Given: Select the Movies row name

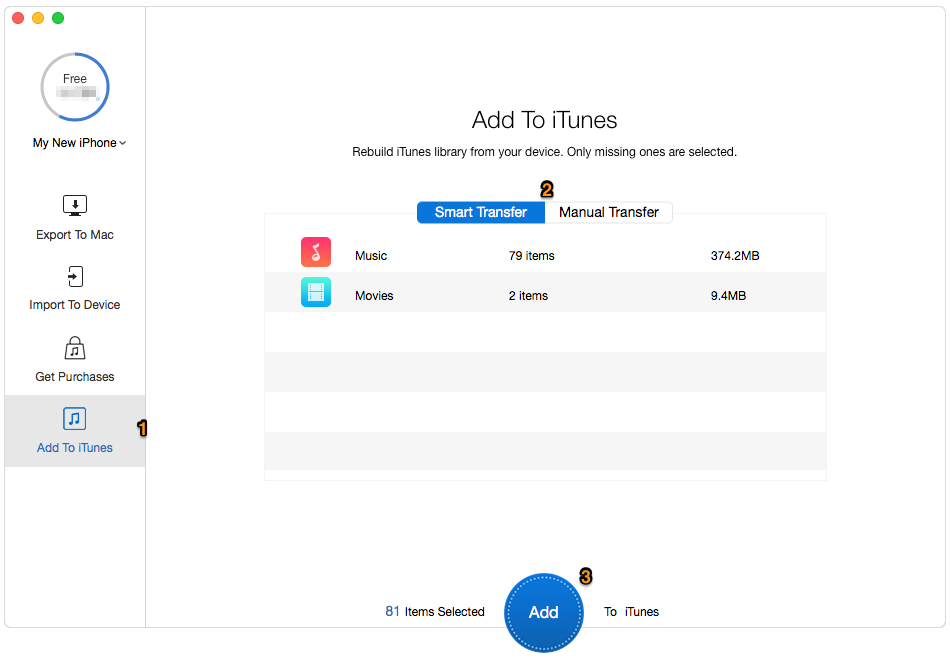Looking at the screenshot, I should click(x=374, y=296).
